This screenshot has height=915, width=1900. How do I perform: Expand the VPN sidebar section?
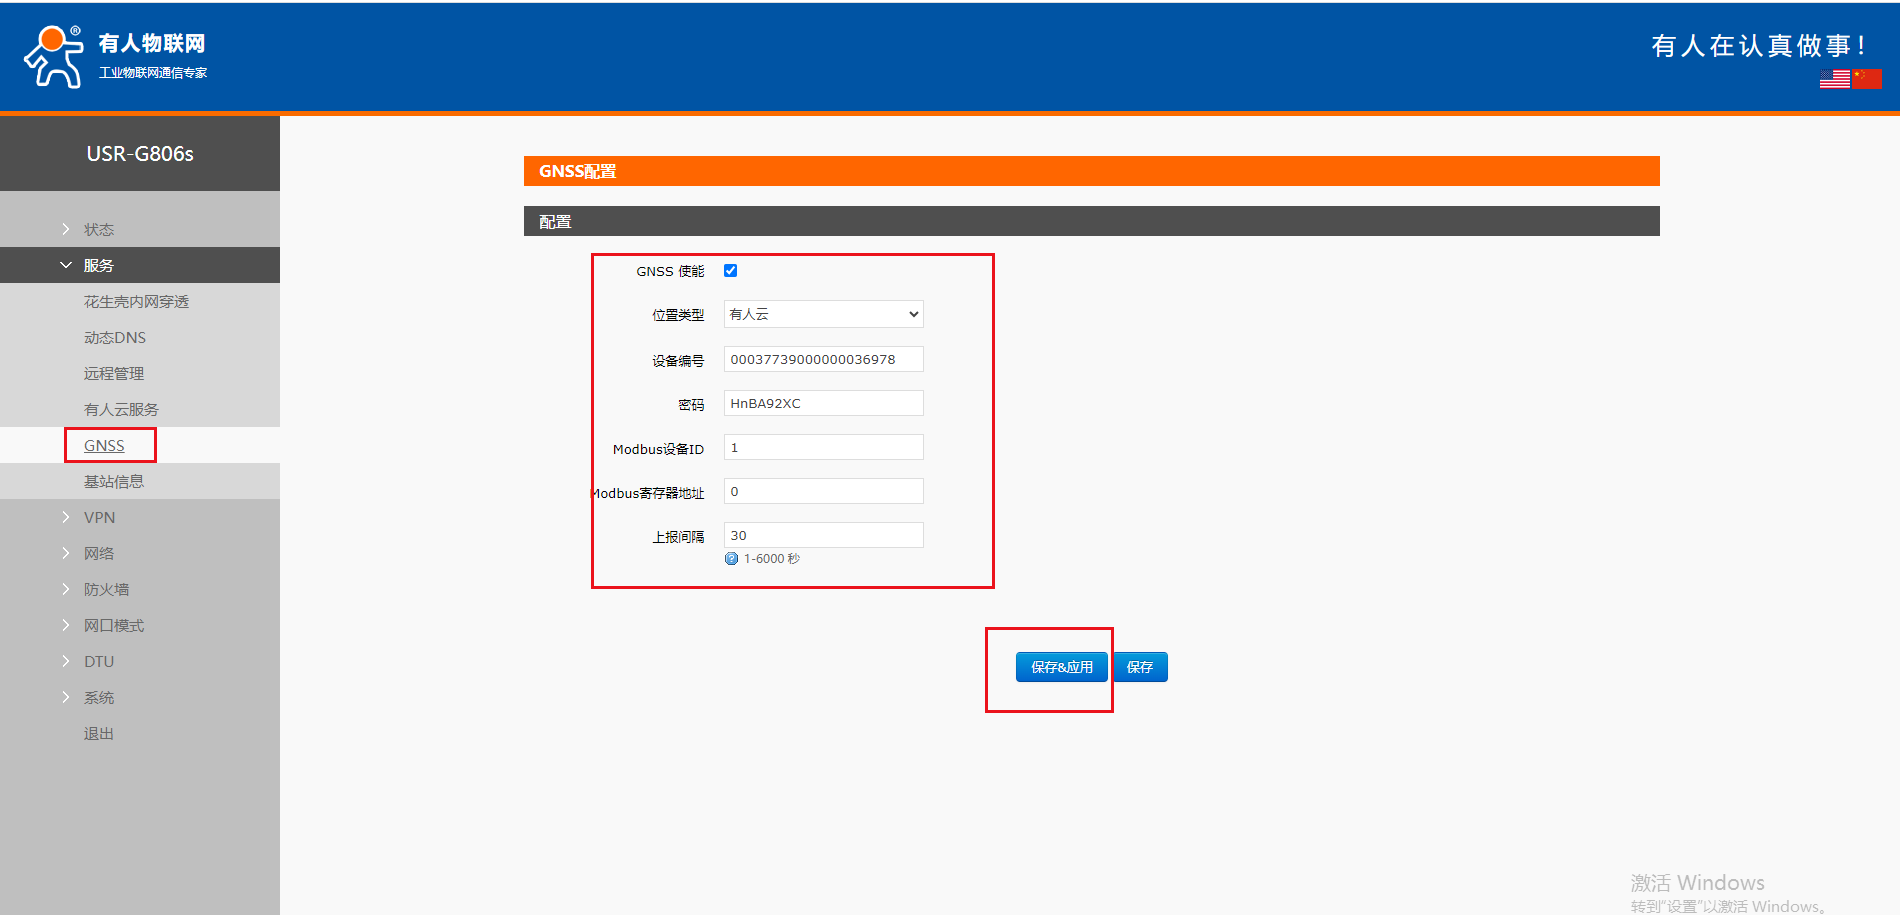pos(99,517)
